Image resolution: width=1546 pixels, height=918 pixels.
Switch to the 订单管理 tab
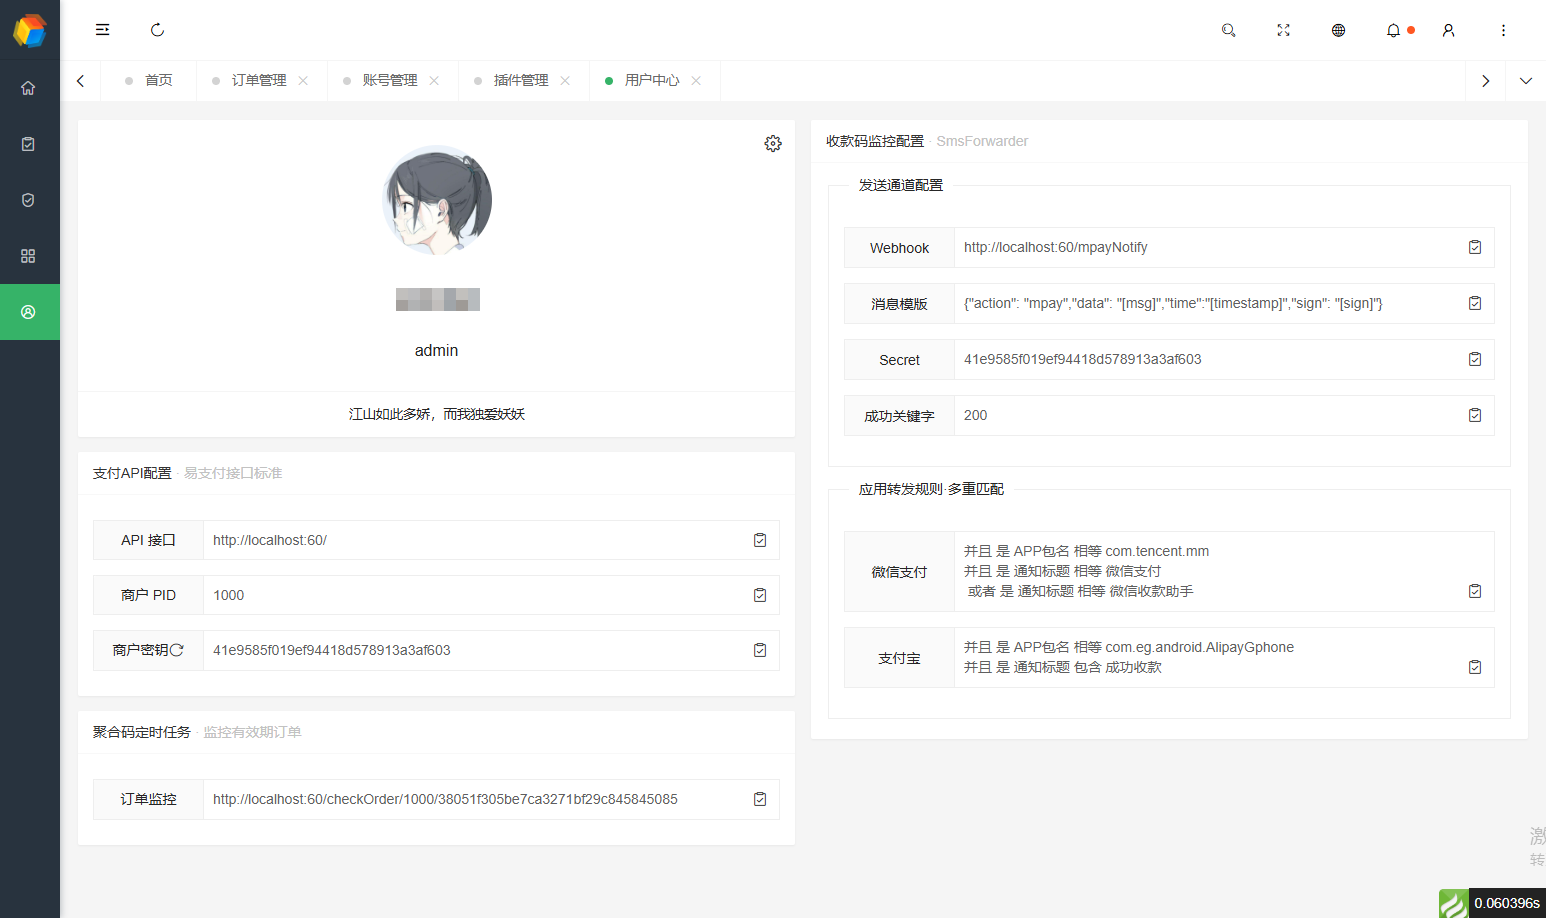point(259,80)
